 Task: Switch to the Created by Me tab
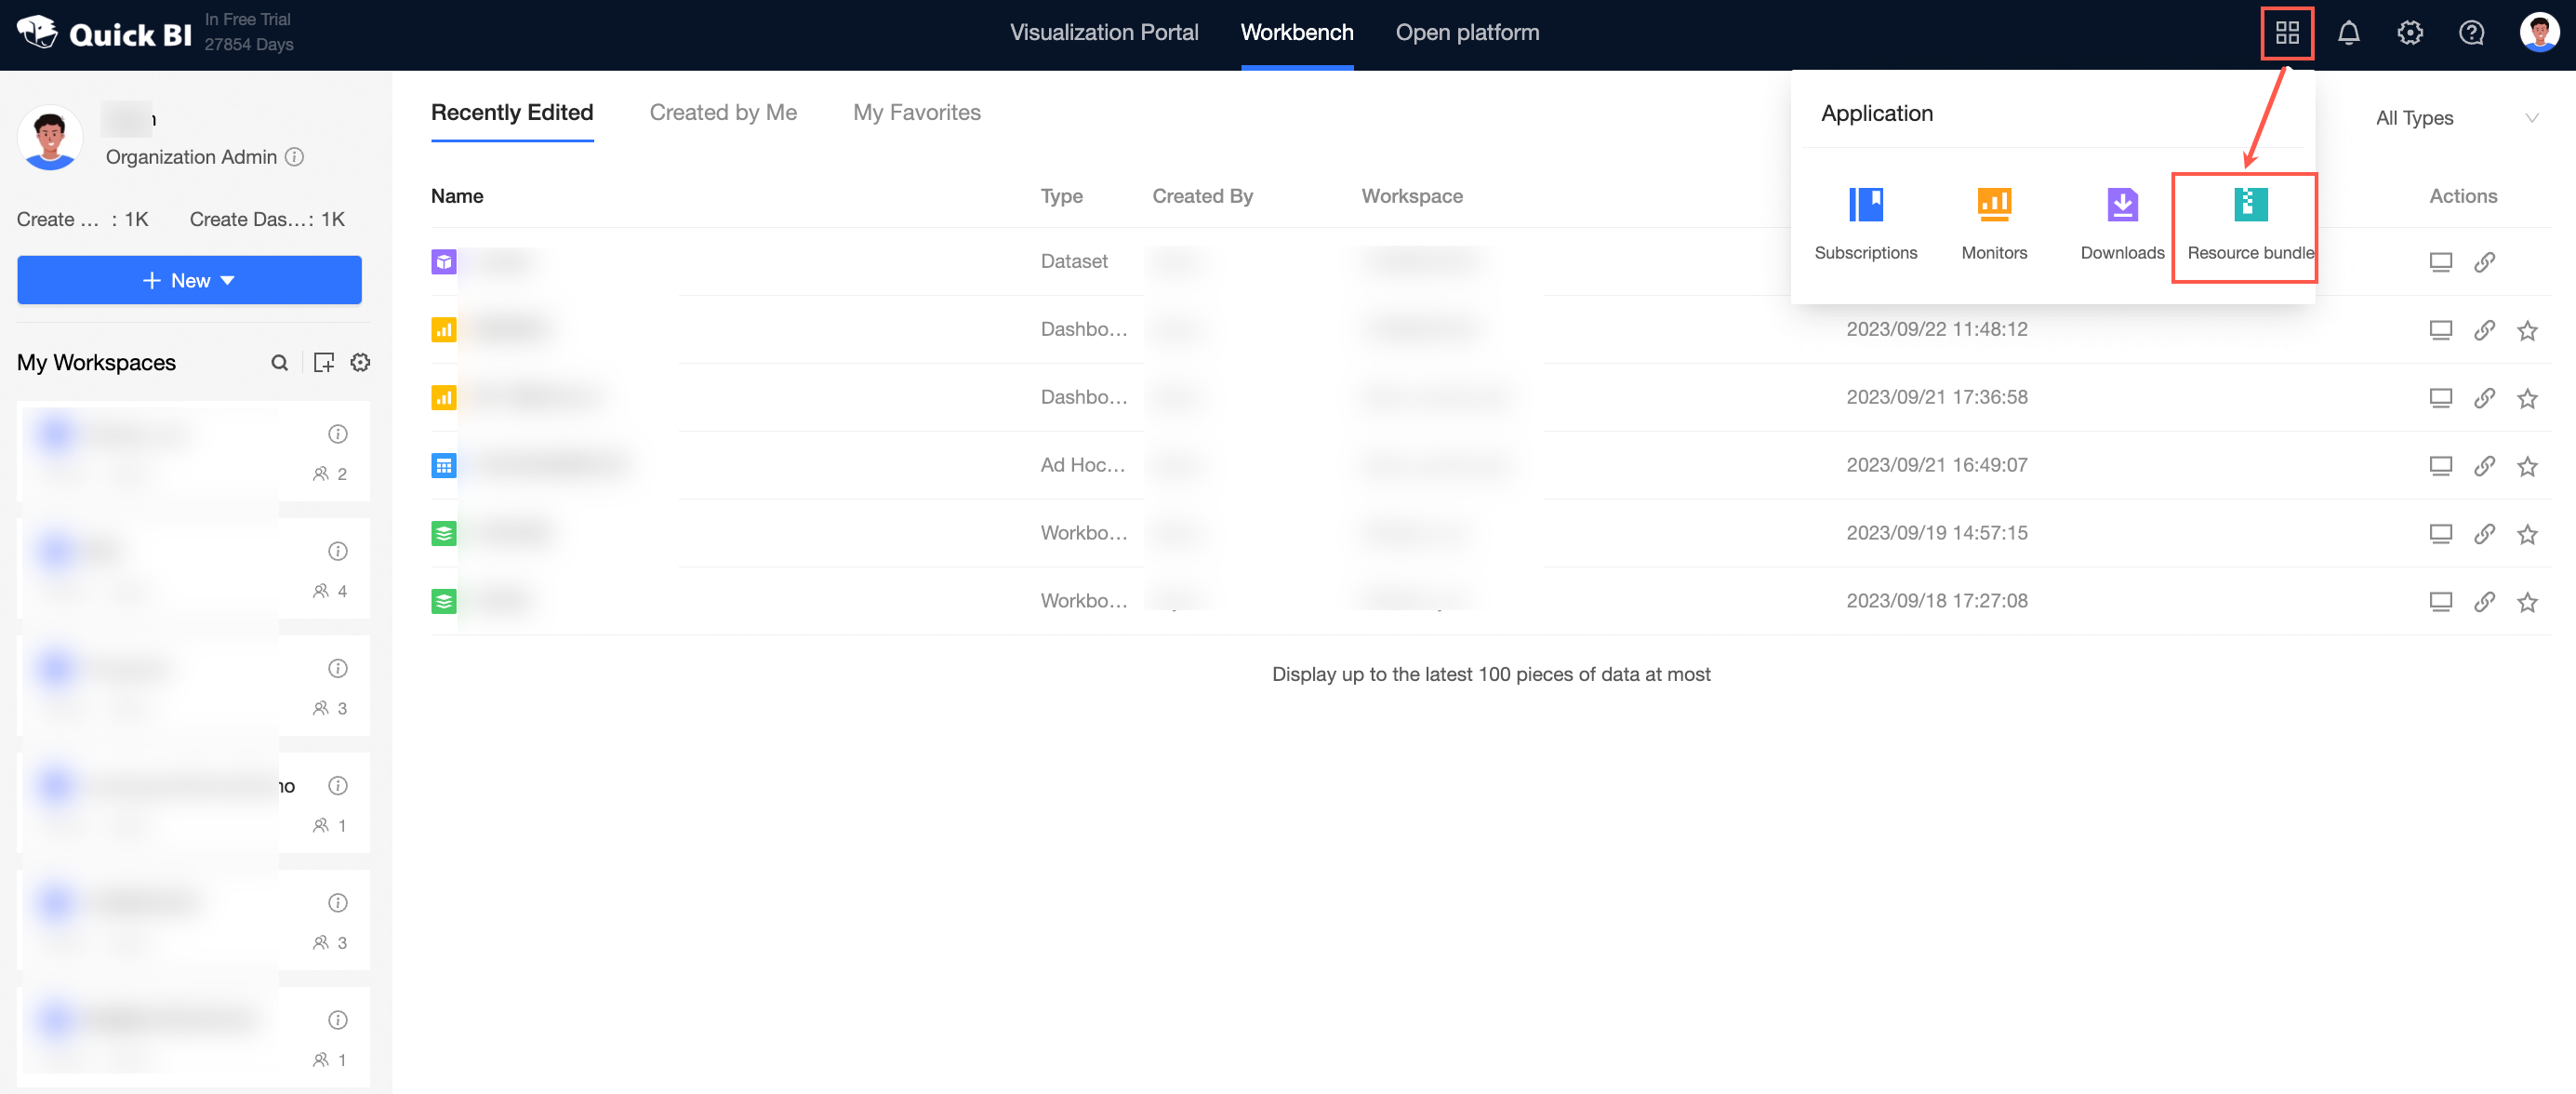click(723, 112)
